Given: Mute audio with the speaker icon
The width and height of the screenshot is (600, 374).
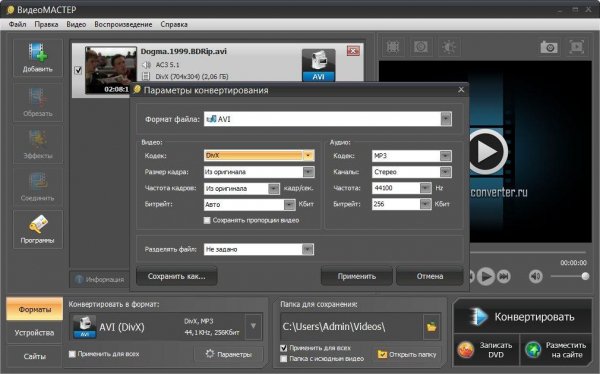Looking at the screenshot, I should [535, 276].
